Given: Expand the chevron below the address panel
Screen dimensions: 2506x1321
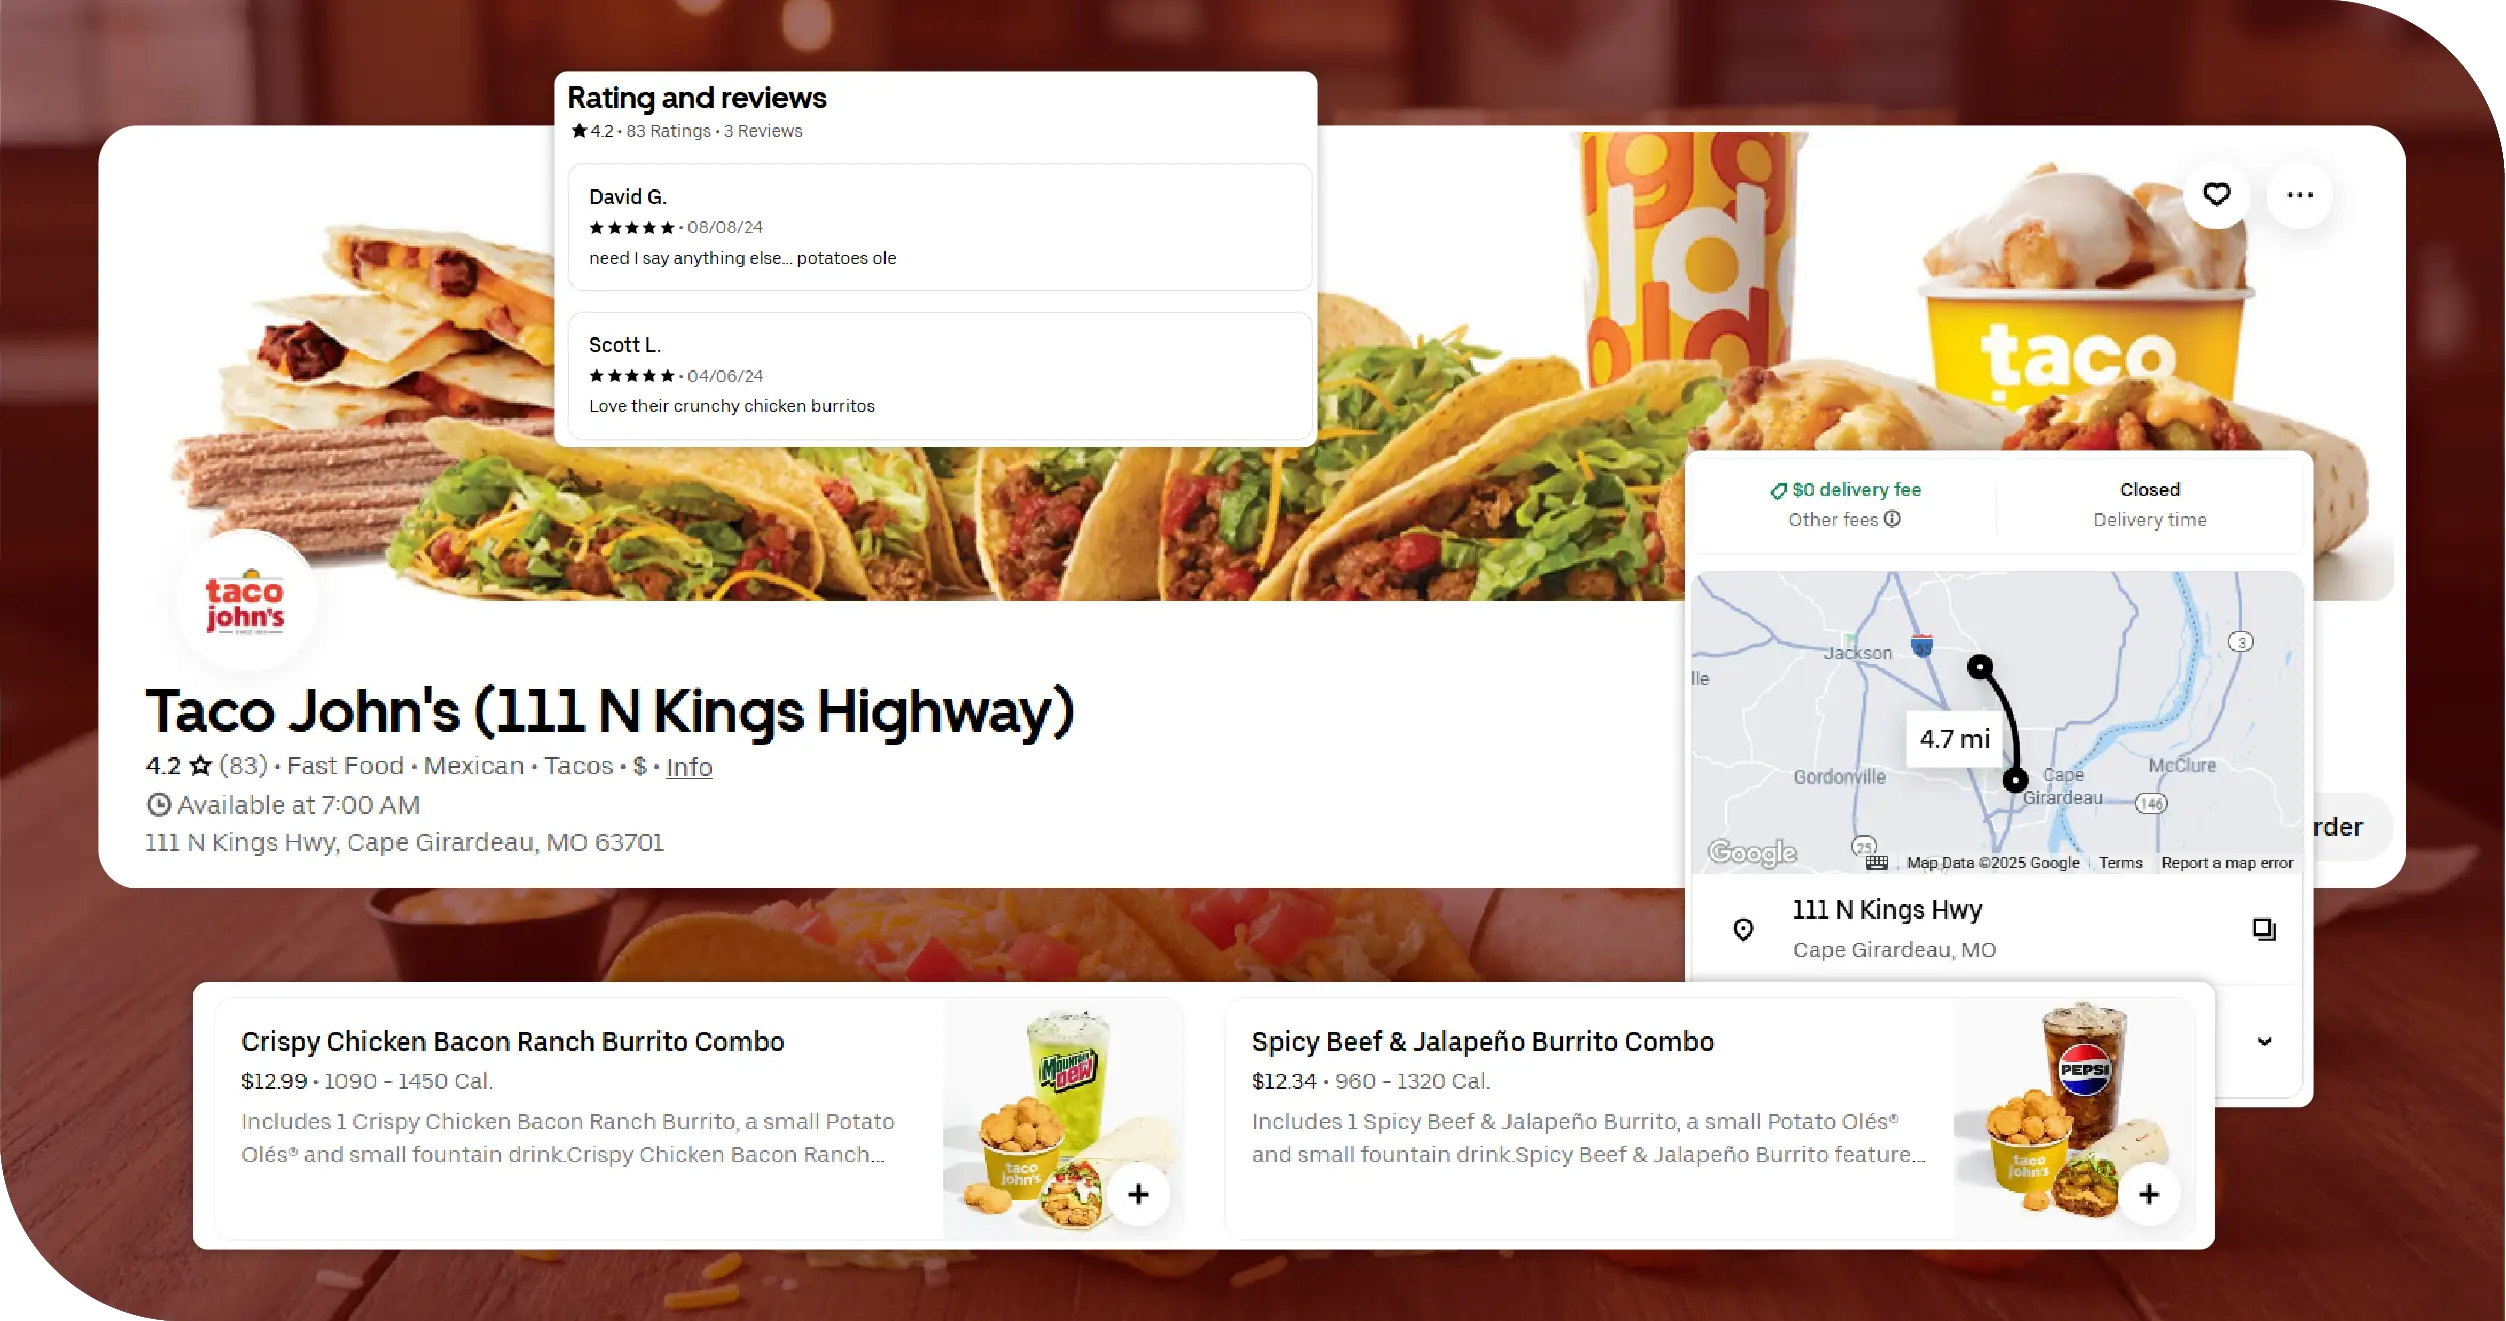Looking at the screenshot, I should click(2264, 1041).
